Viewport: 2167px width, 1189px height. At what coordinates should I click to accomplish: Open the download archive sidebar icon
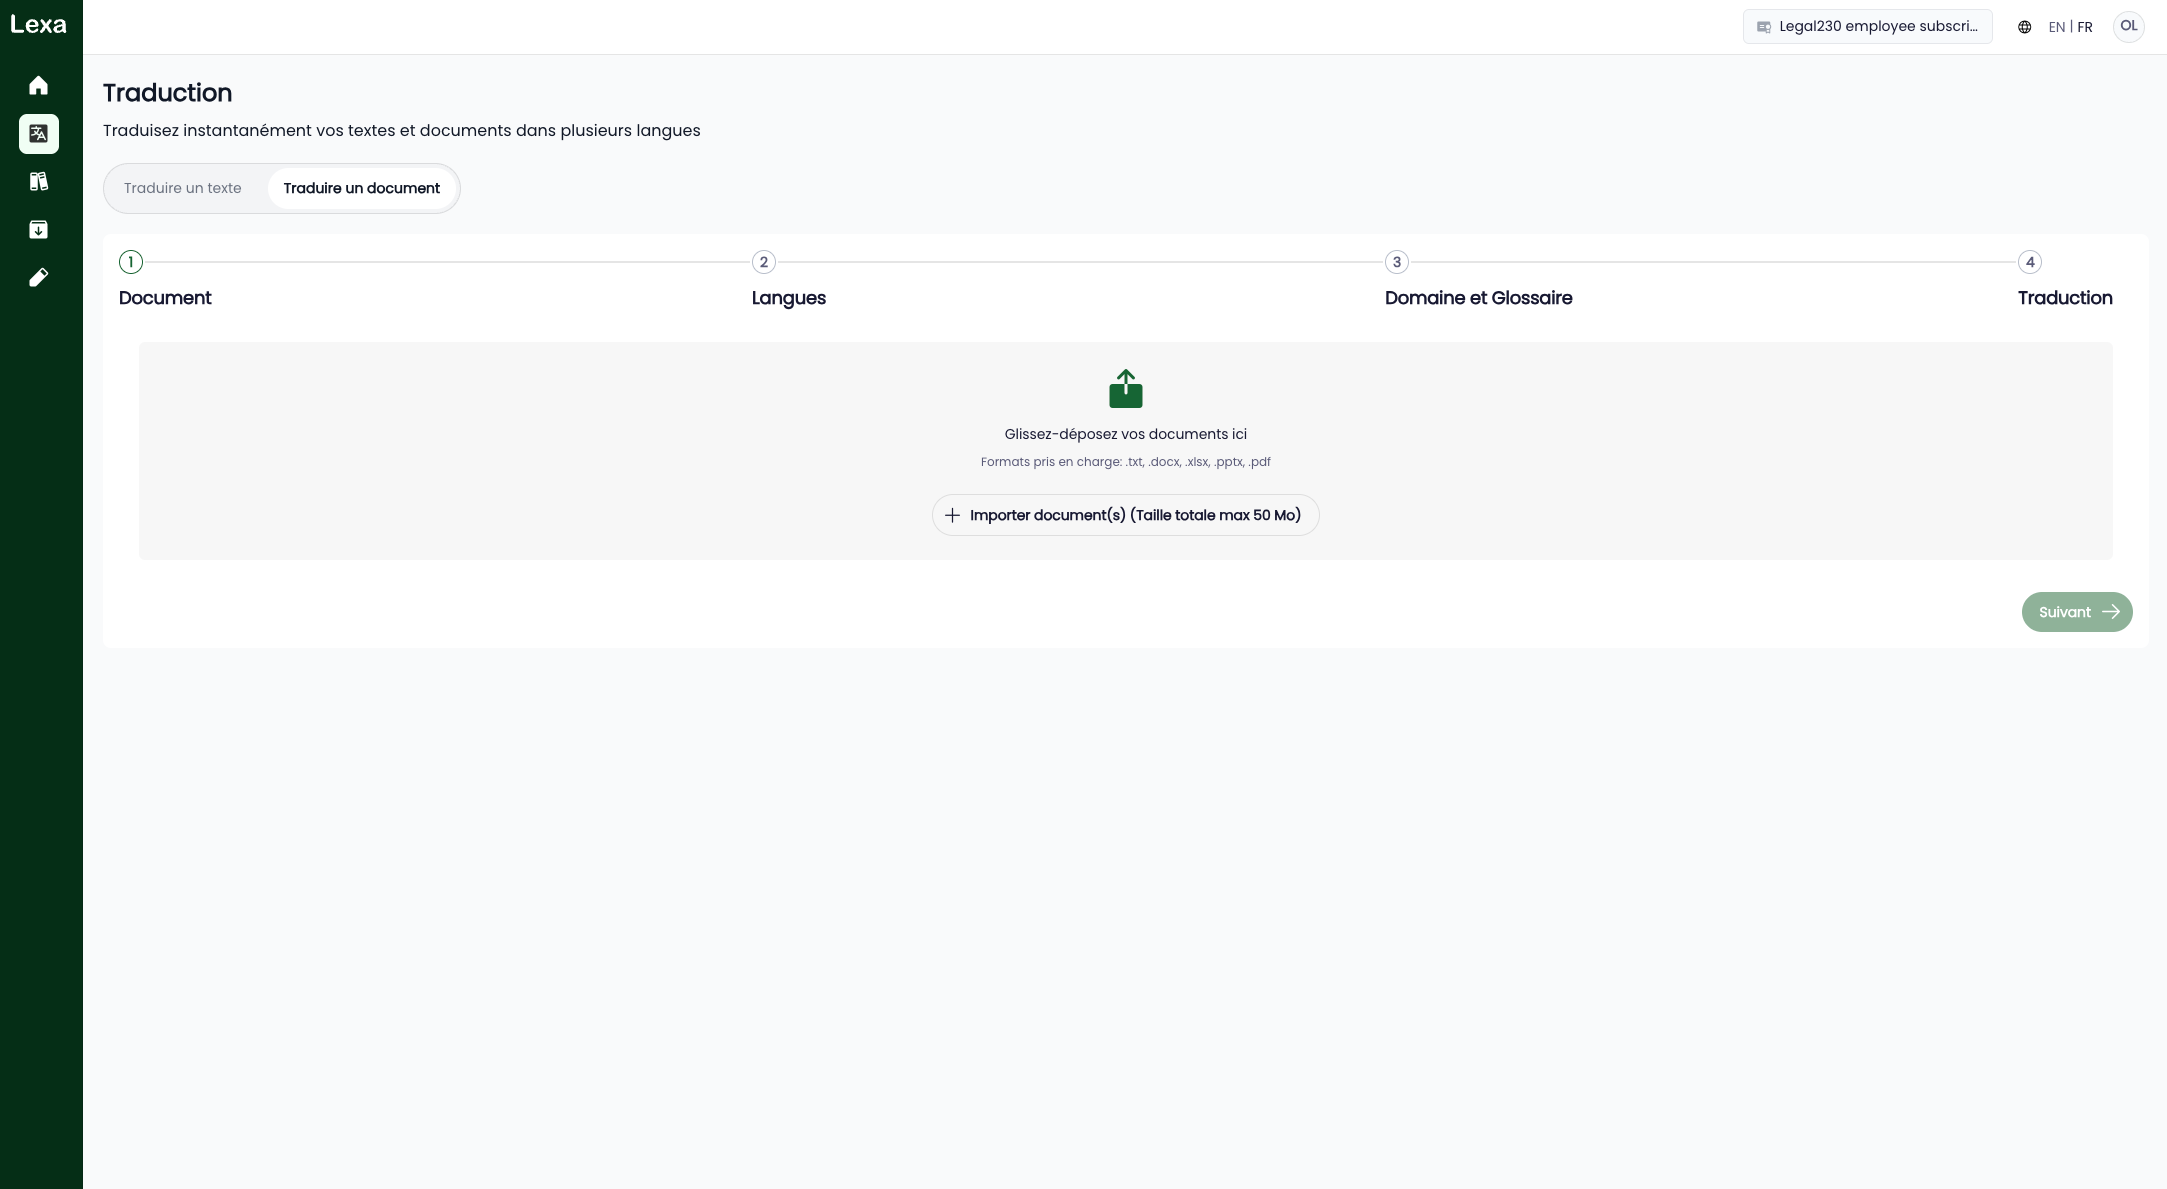point(38,230)
